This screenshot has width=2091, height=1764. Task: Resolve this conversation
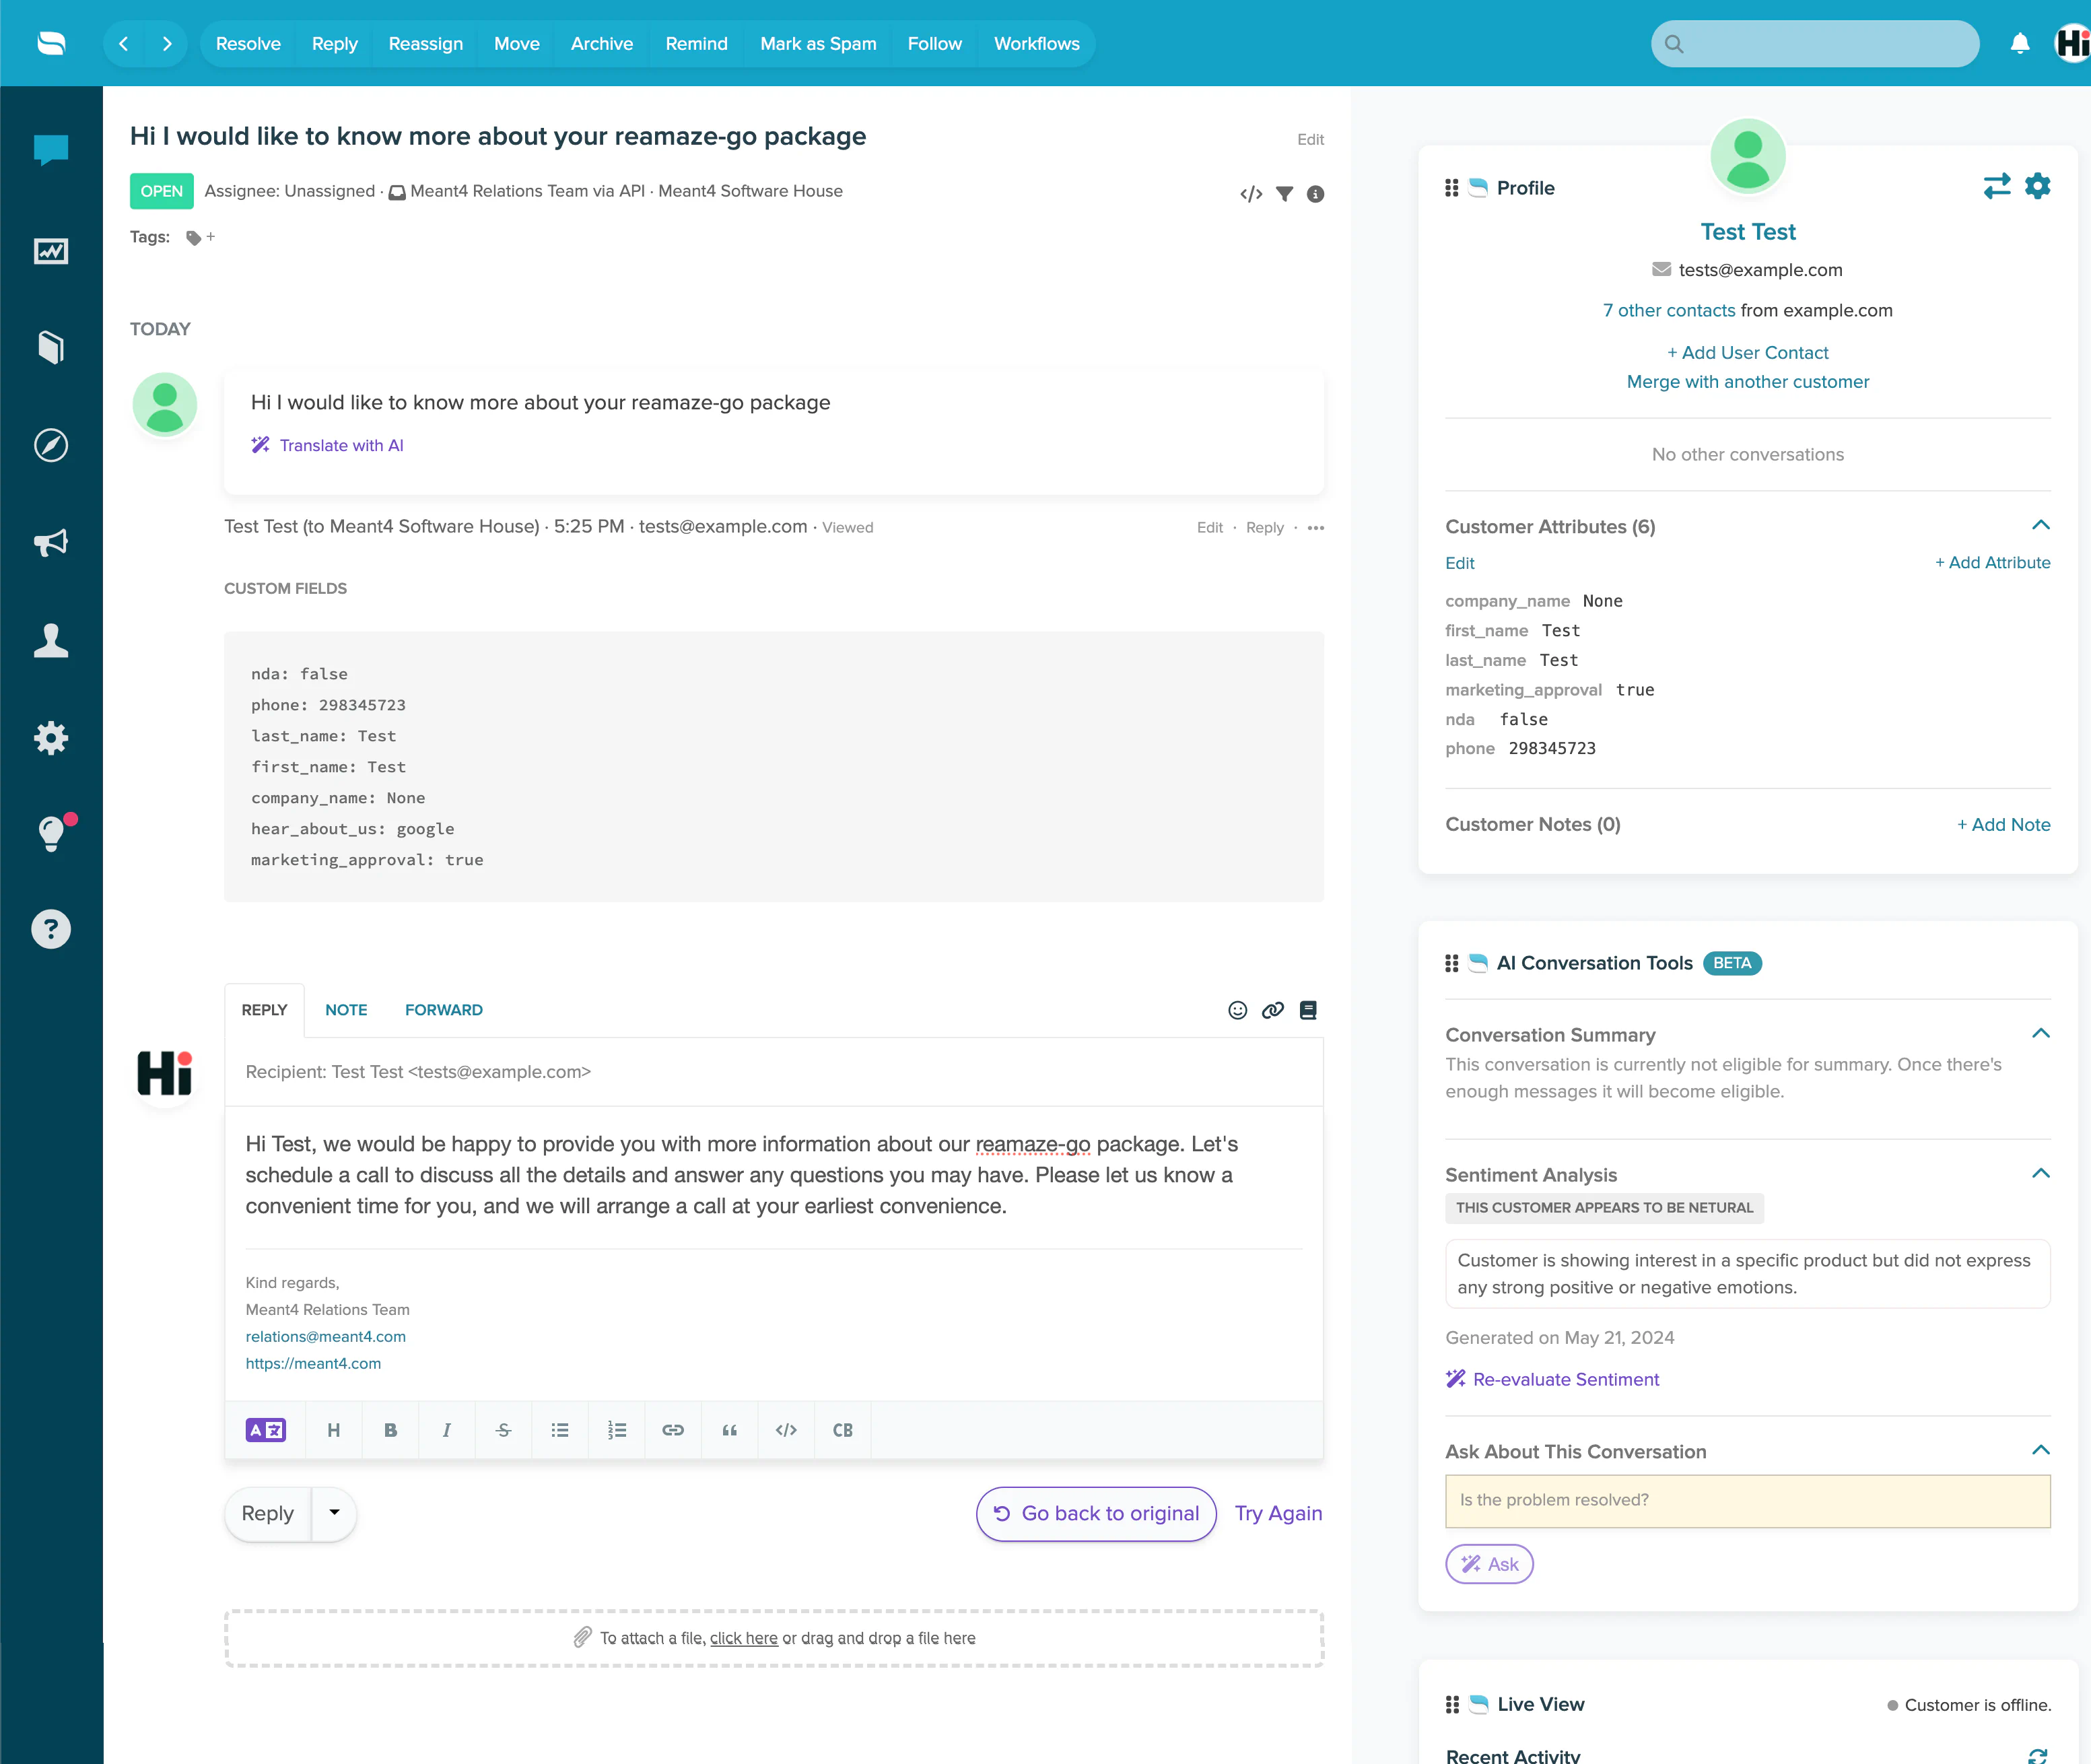(x=247, y=43)
